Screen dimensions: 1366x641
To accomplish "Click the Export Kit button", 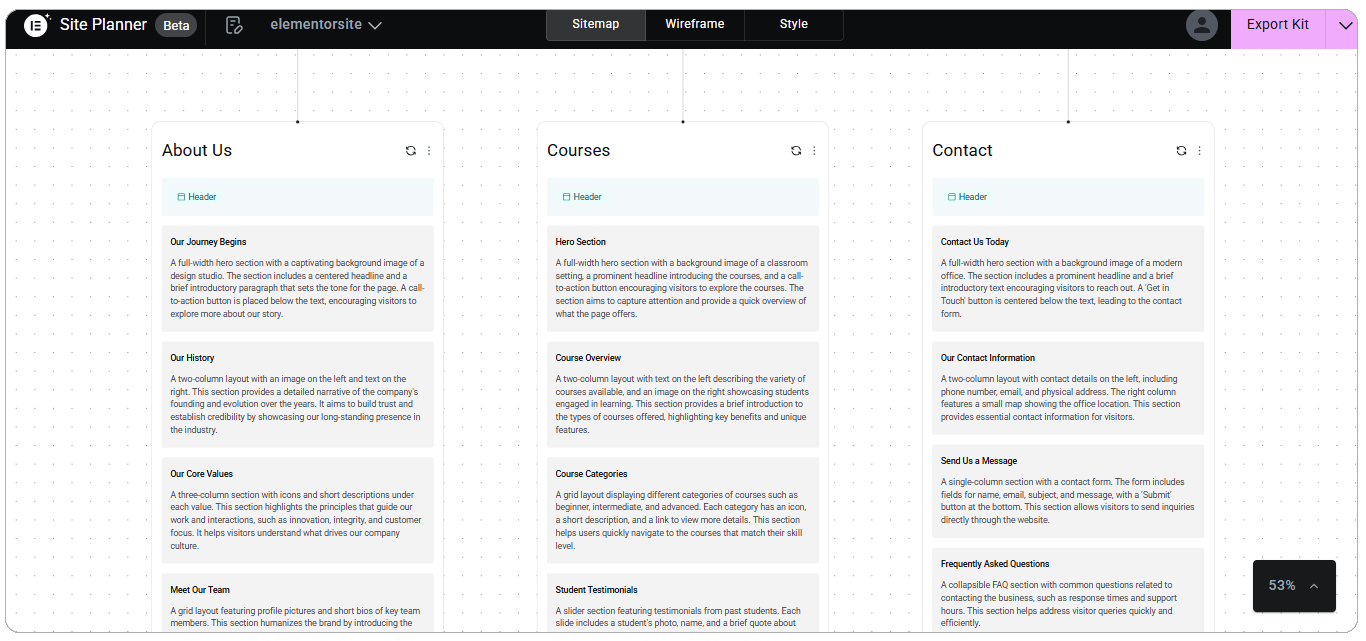I will pos(1277,24).
